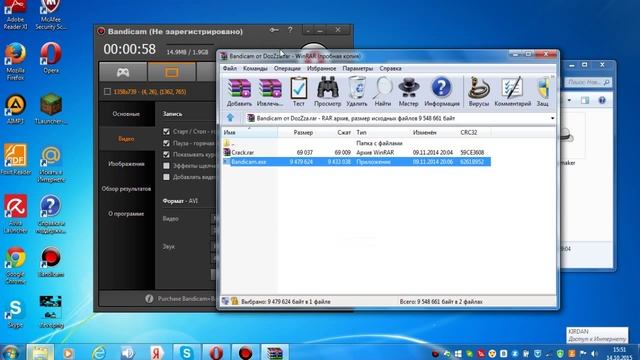Select Bandicam screen rectangle recording mode tab
Viewport: 640px width, 360px height.
(x=171, y=73)
